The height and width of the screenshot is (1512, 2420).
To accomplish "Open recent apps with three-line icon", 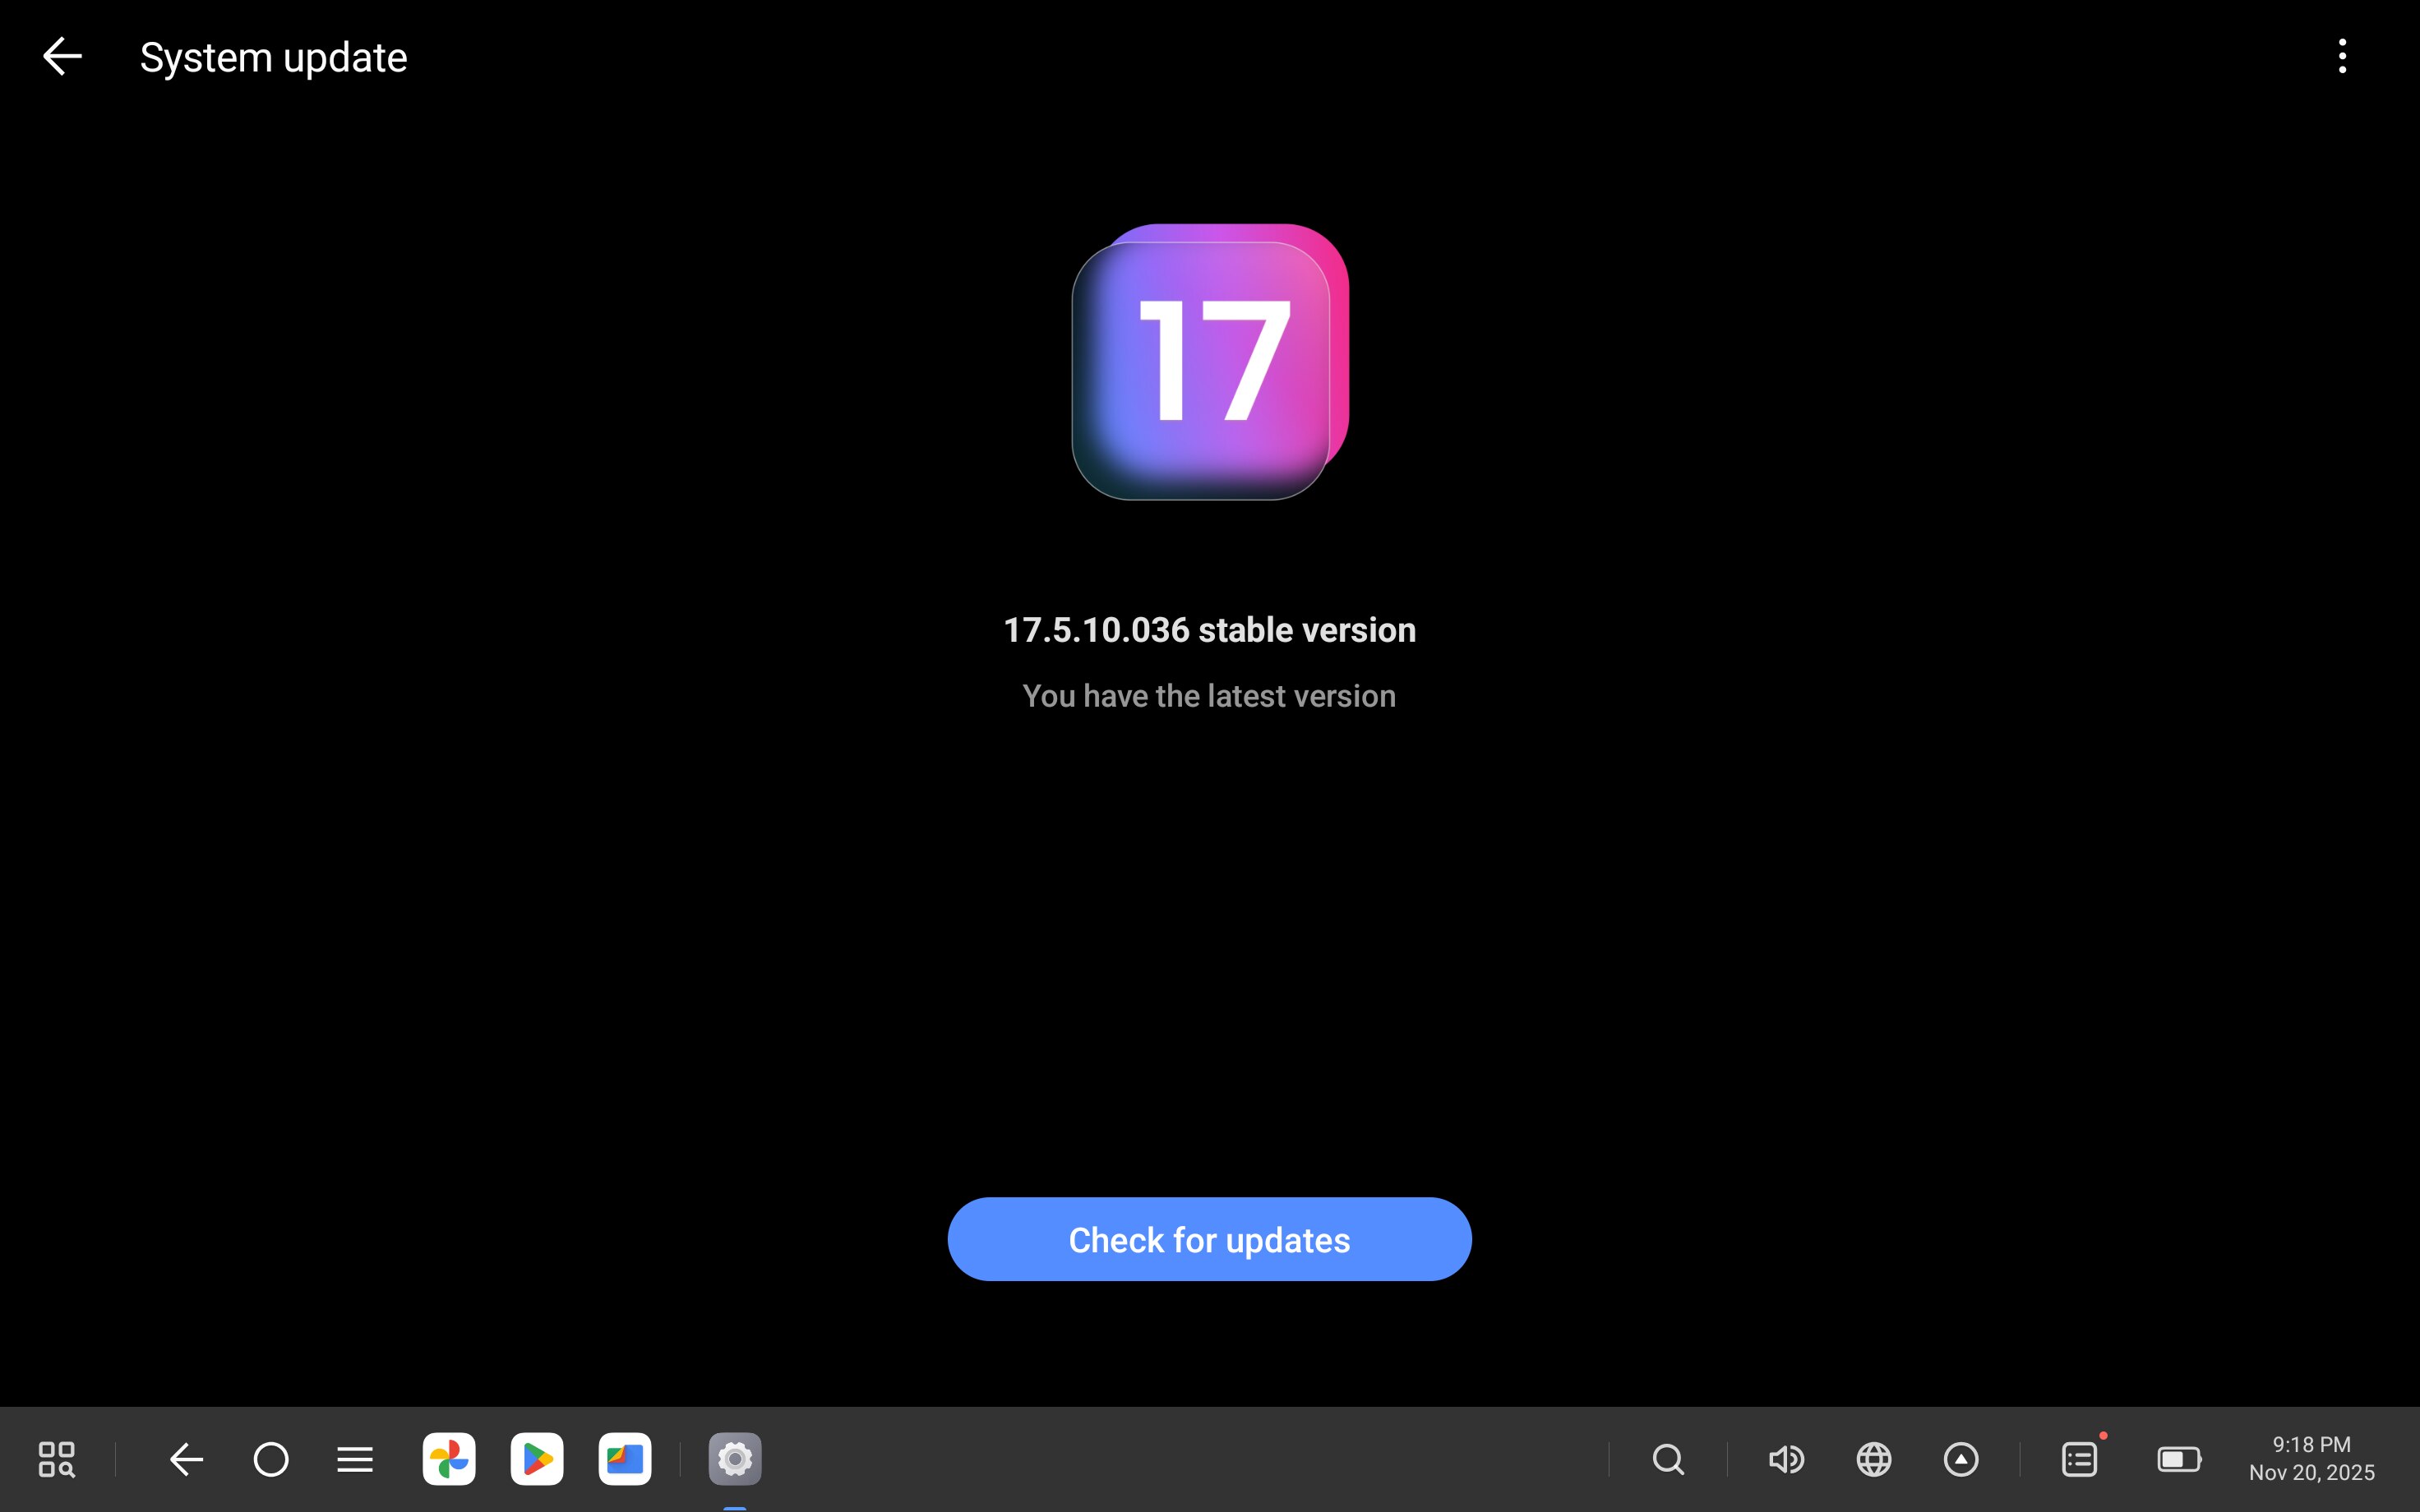I will (x=355, y=1459).
